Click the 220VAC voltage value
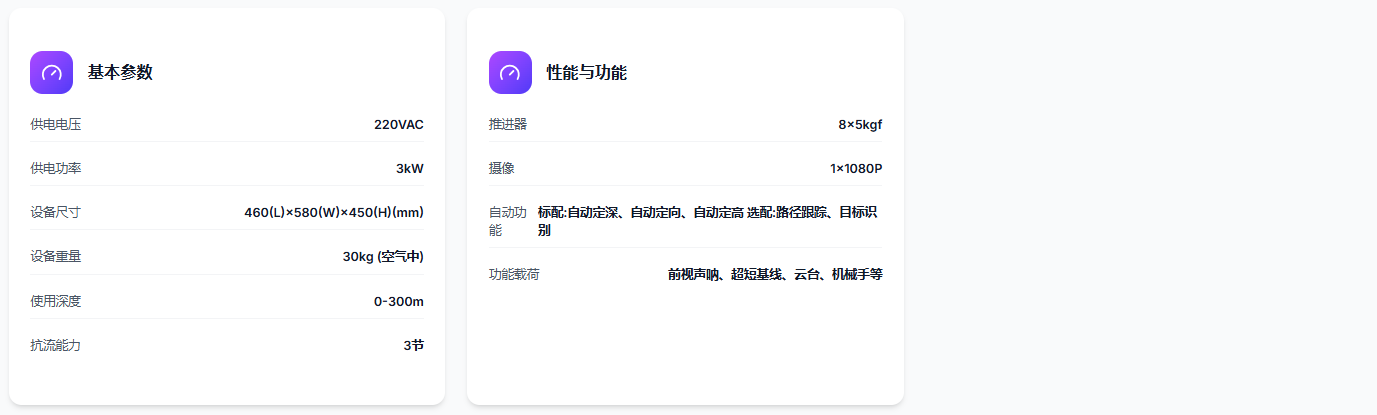 (398, 125)
